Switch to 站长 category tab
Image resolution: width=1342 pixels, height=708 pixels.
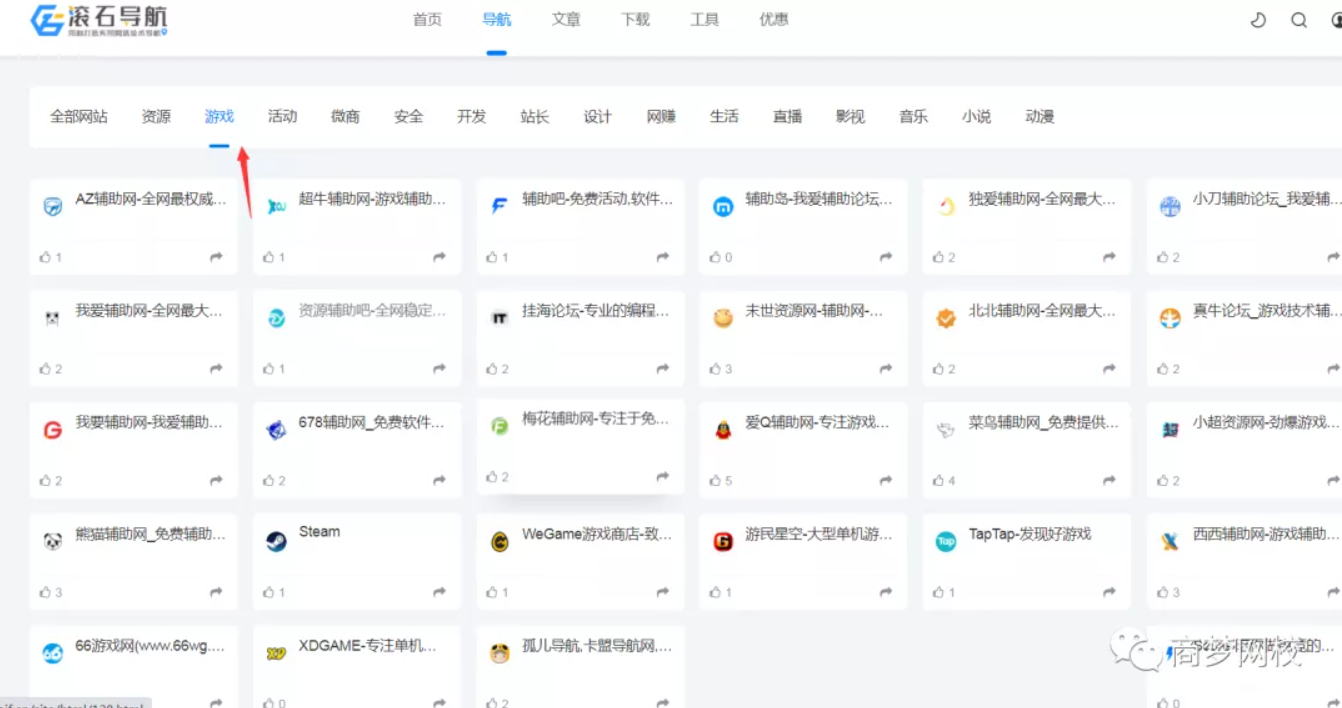(535, 117)
